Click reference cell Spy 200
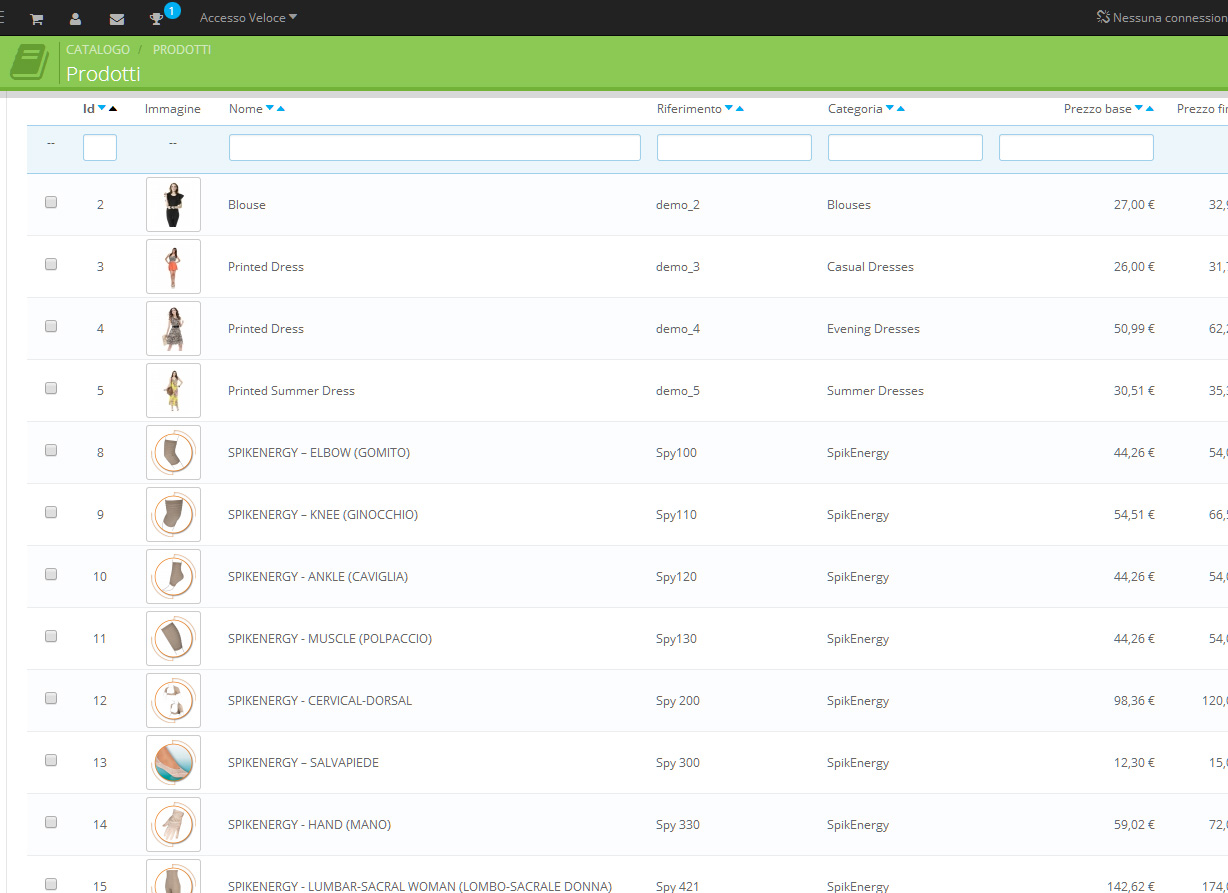The width and height of the screenshot is (1228, 893). (678, 700)
